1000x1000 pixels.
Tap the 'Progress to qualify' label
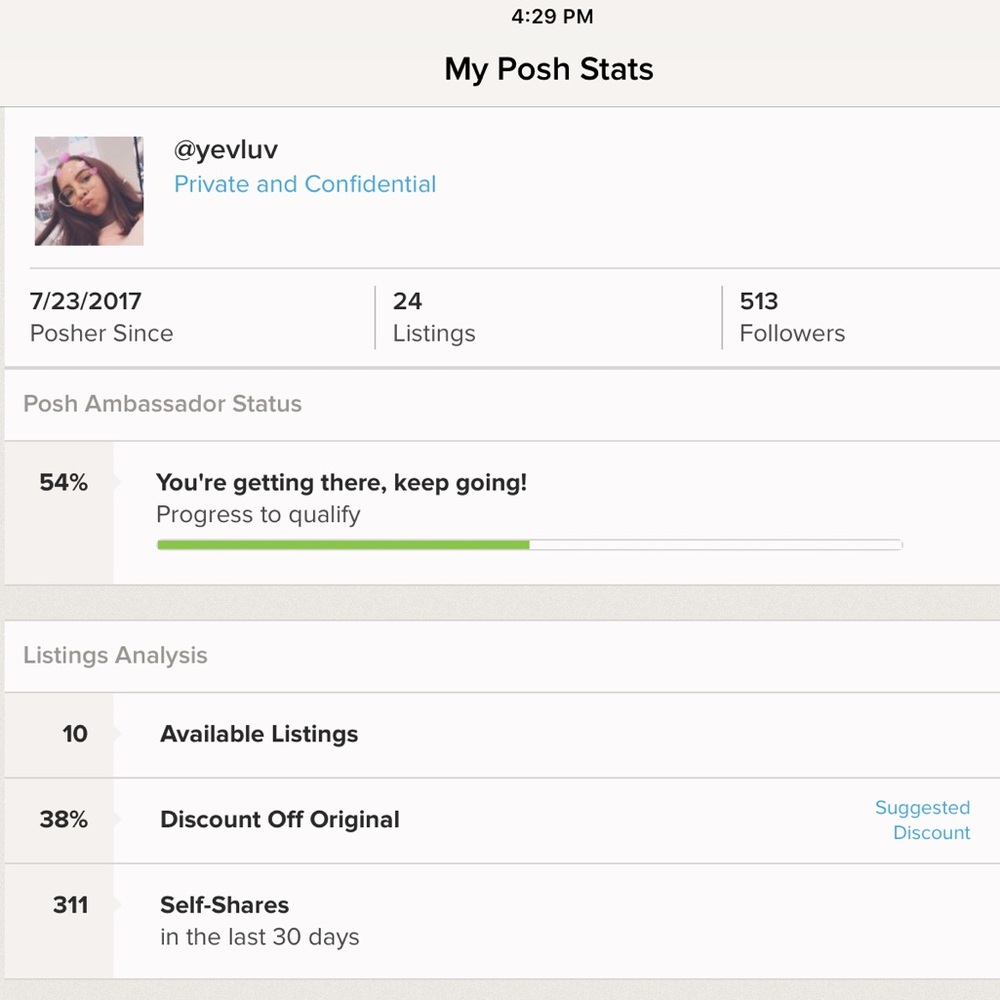coord(258,515)
